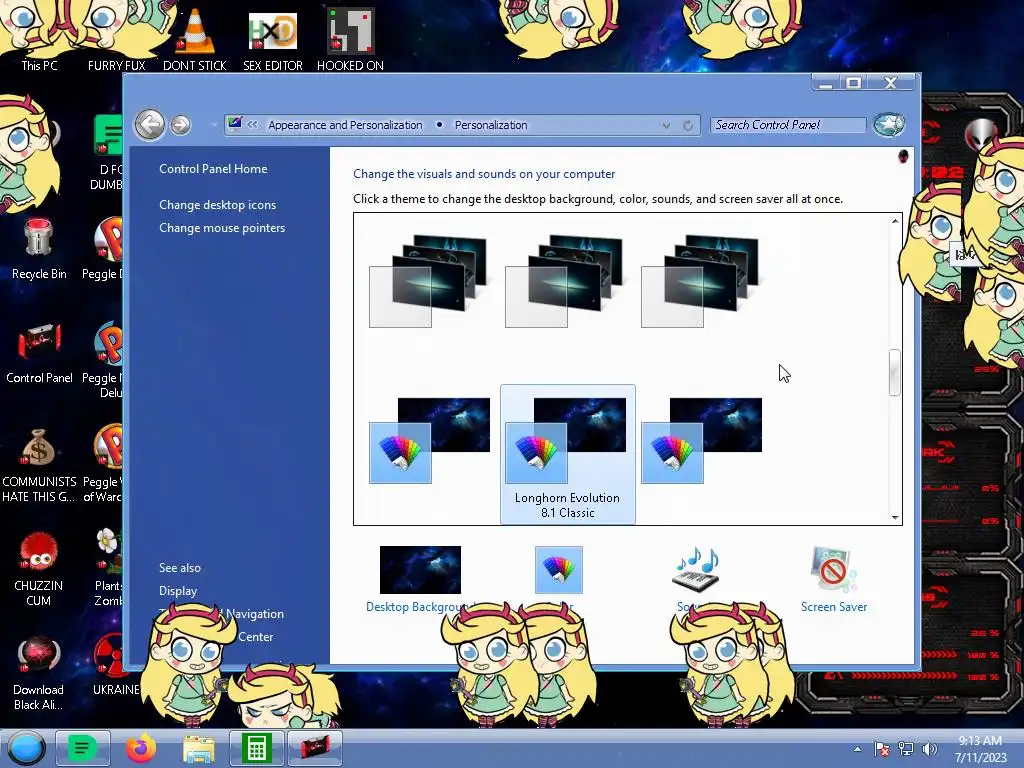Select the first color-fan theme in bottom row
Image resolution: width=1024 pixels, height=768 pixels.
tap(430, 441)
